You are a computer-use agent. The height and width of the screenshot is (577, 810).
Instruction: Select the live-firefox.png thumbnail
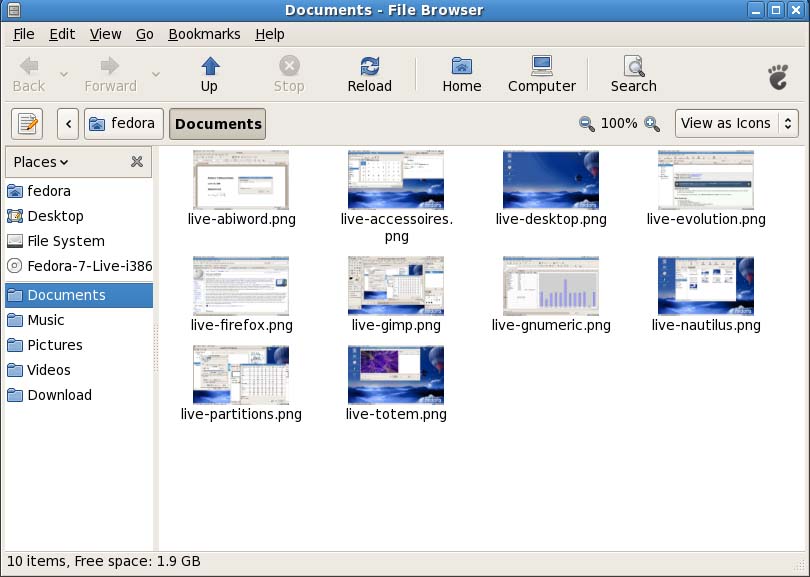point(241,286)
